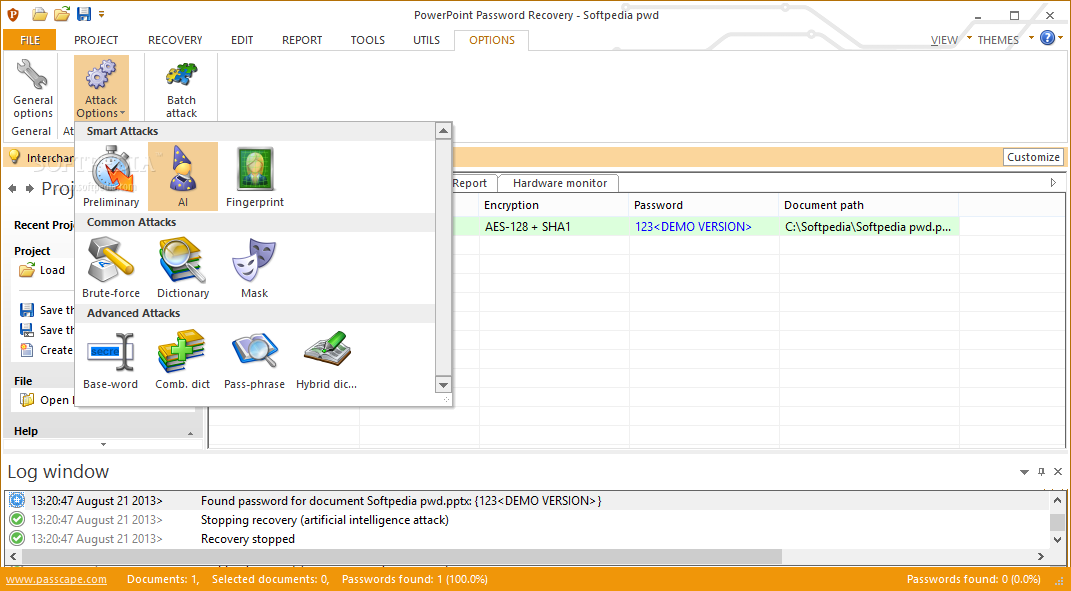Pin the Log window
Image resolution: width=1071 pixels, height=591 pixels.
1041,472
